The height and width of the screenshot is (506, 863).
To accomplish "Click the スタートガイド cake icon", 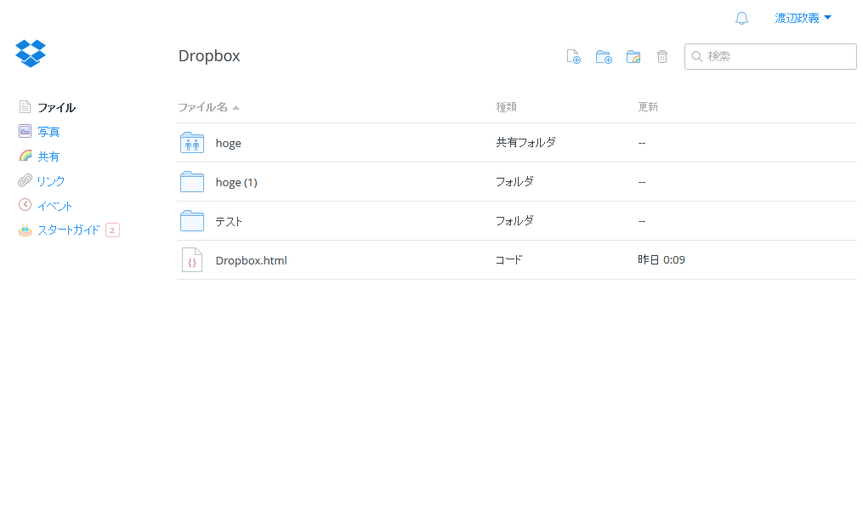I will pyautogui.click(x=25, y=230).
